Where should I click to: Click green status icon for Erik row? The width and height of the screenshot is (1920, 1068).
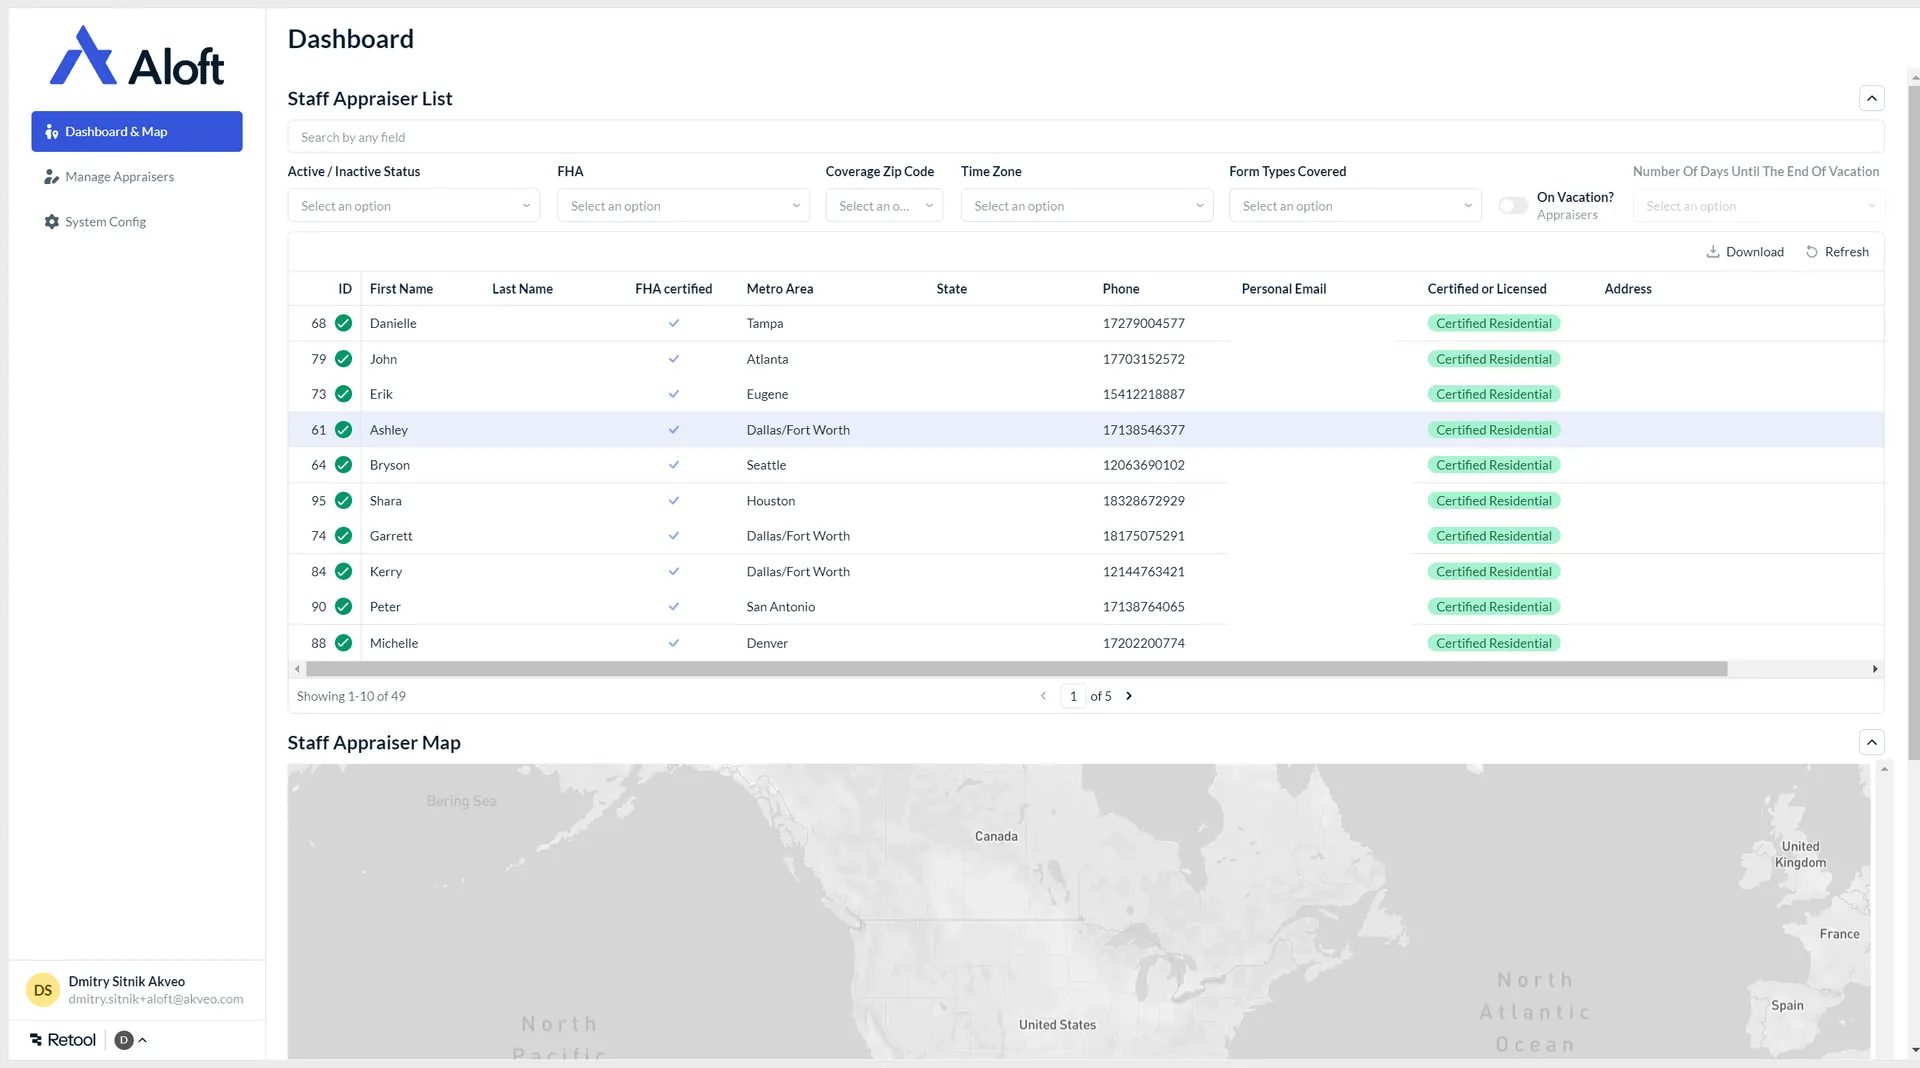coord(343,394)
